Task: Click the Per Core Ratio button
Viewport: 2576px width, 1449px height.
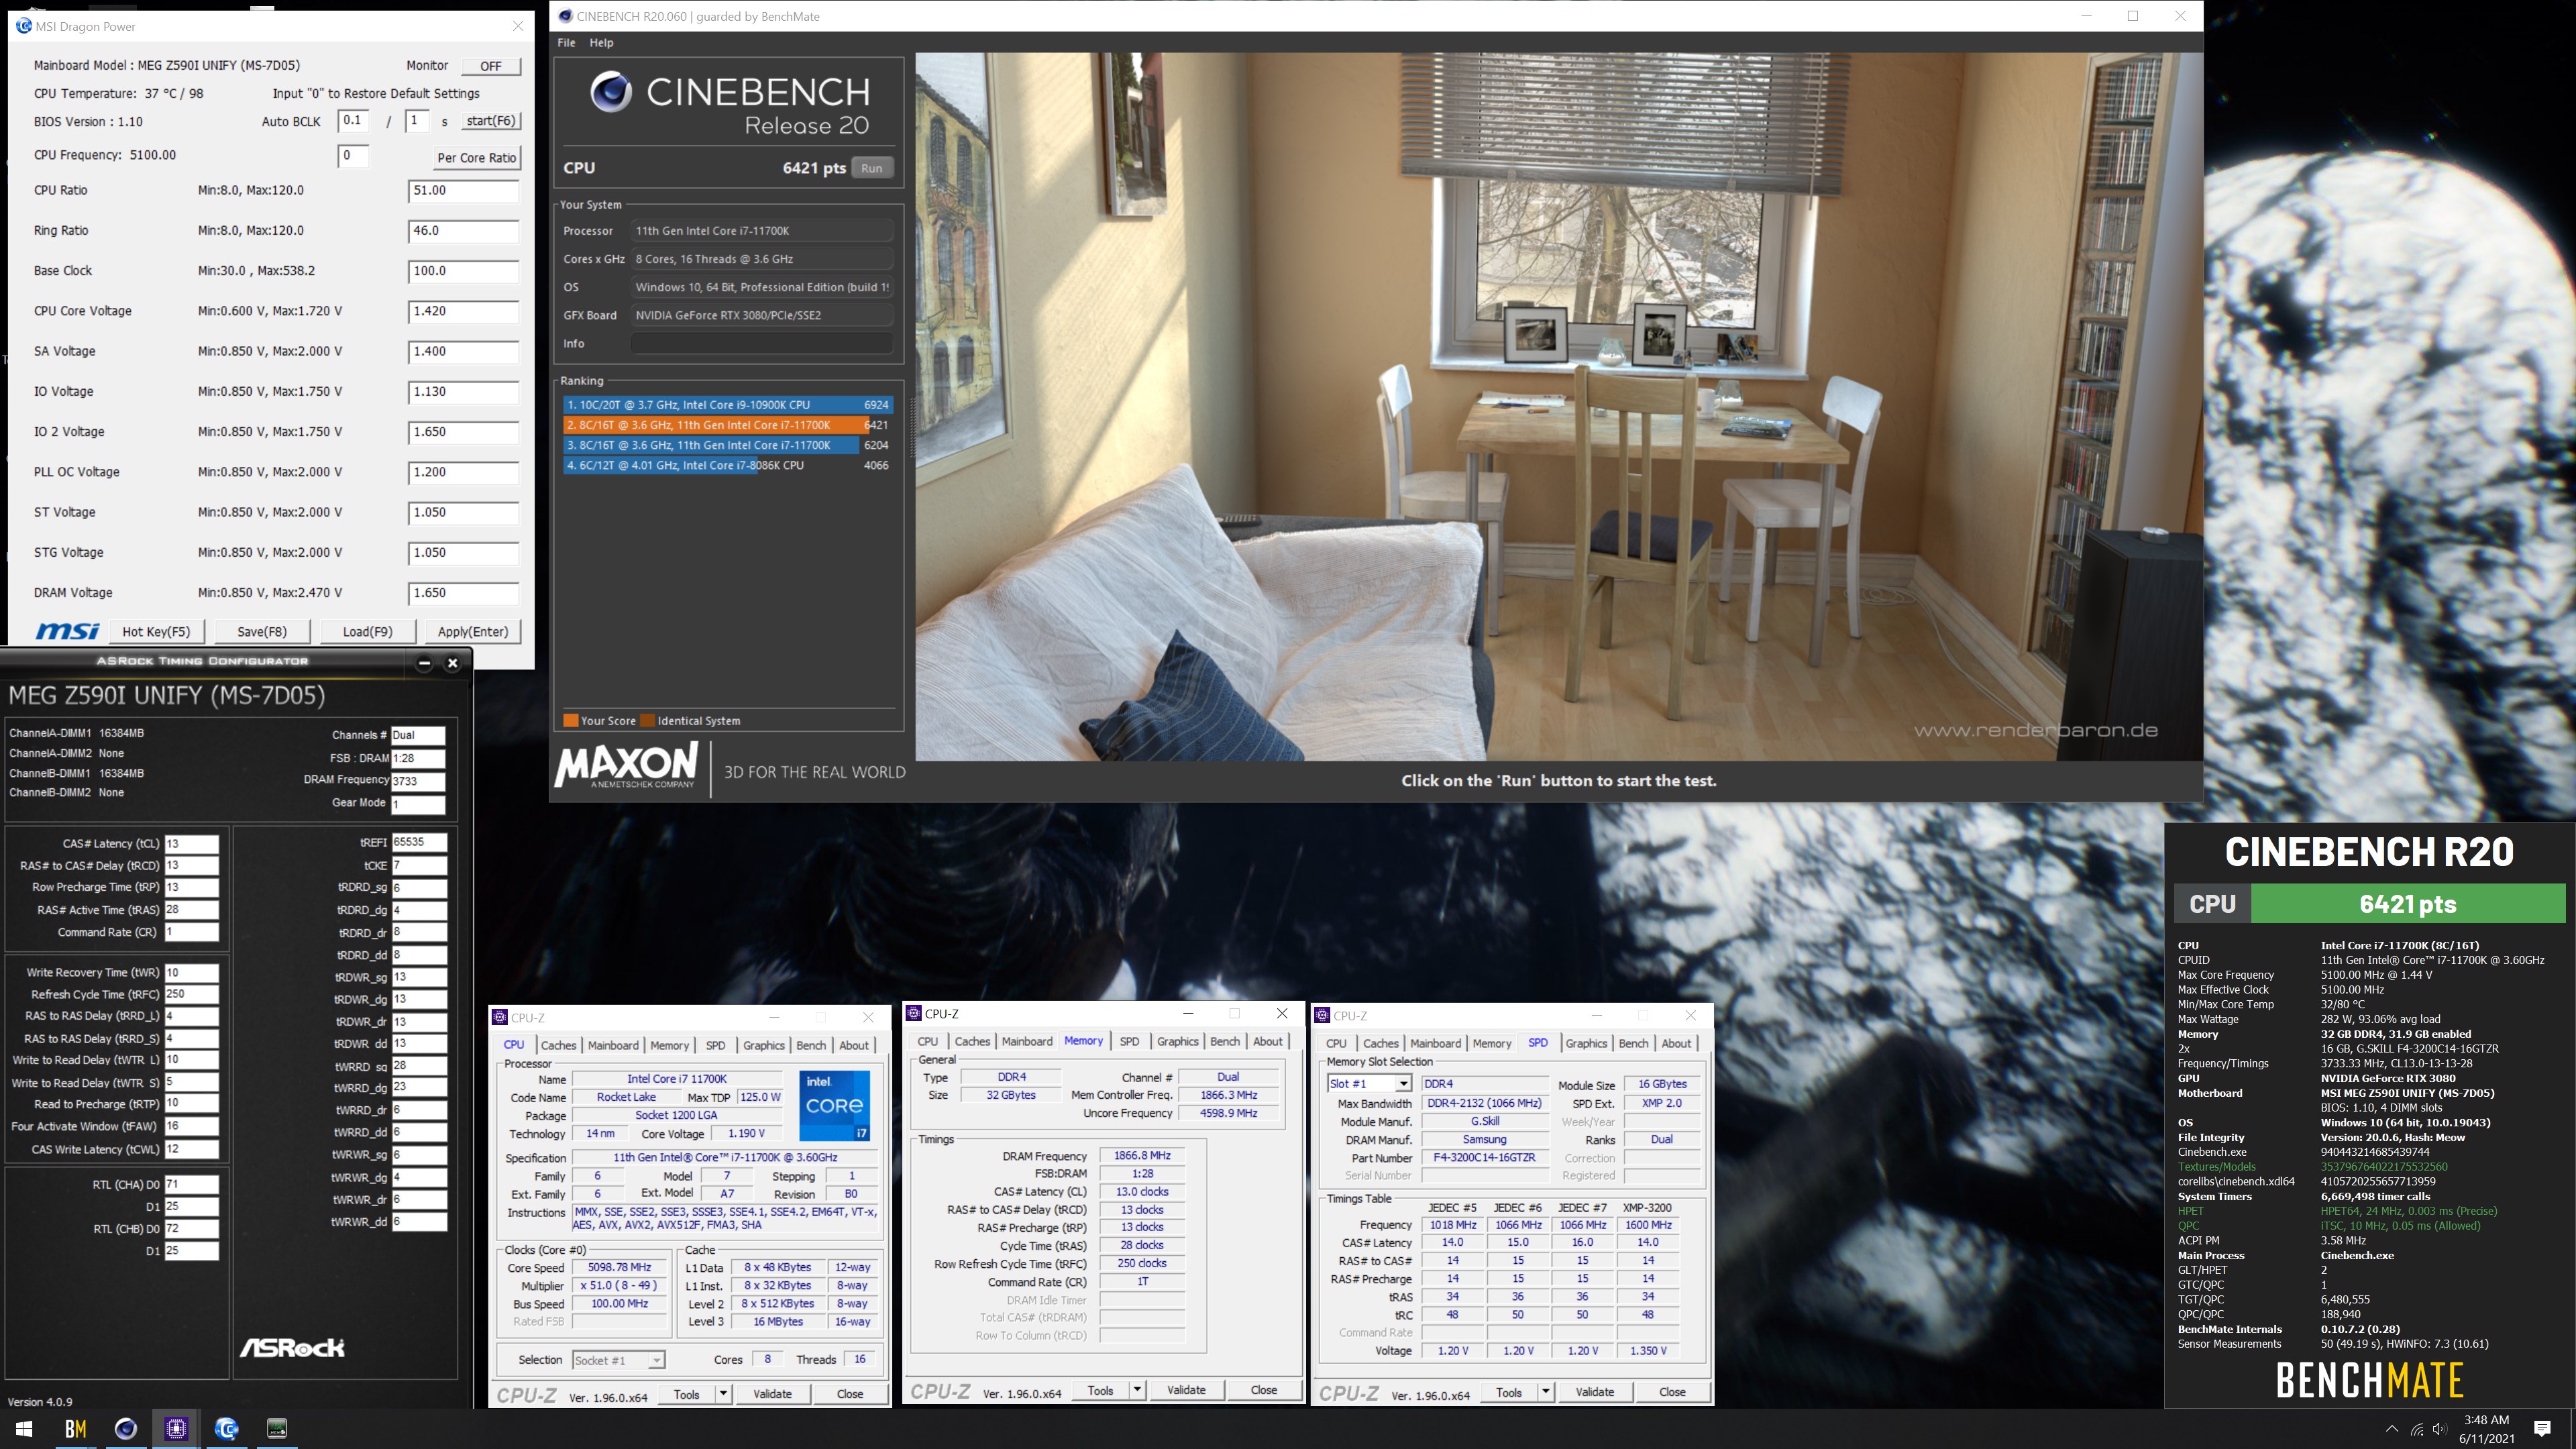Action: click(x=477, y=158)
